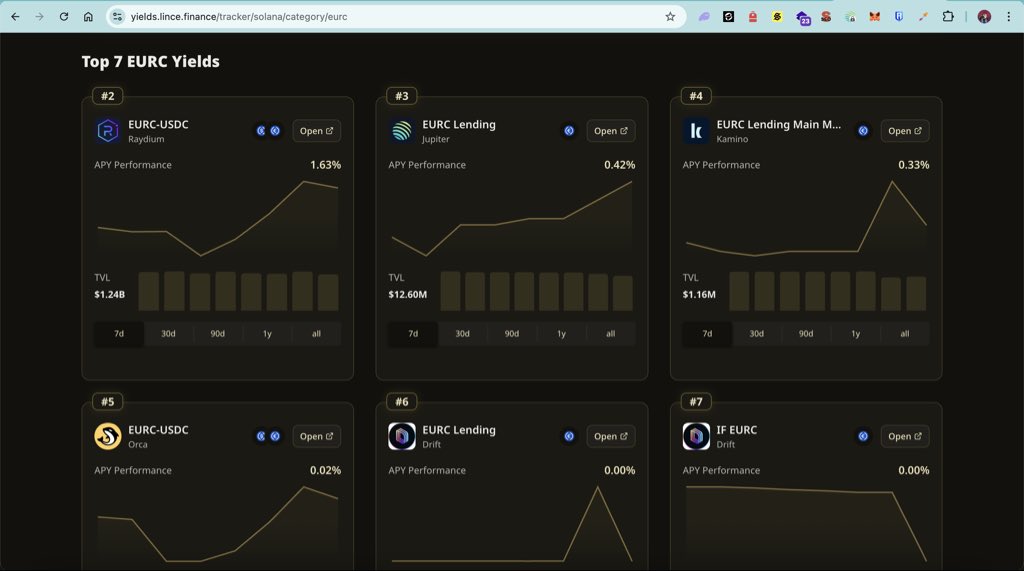1024x571 pixels.
Task: Click the Kamino APY performance chart
Action: pyautogui.click(x=806, y=218)
